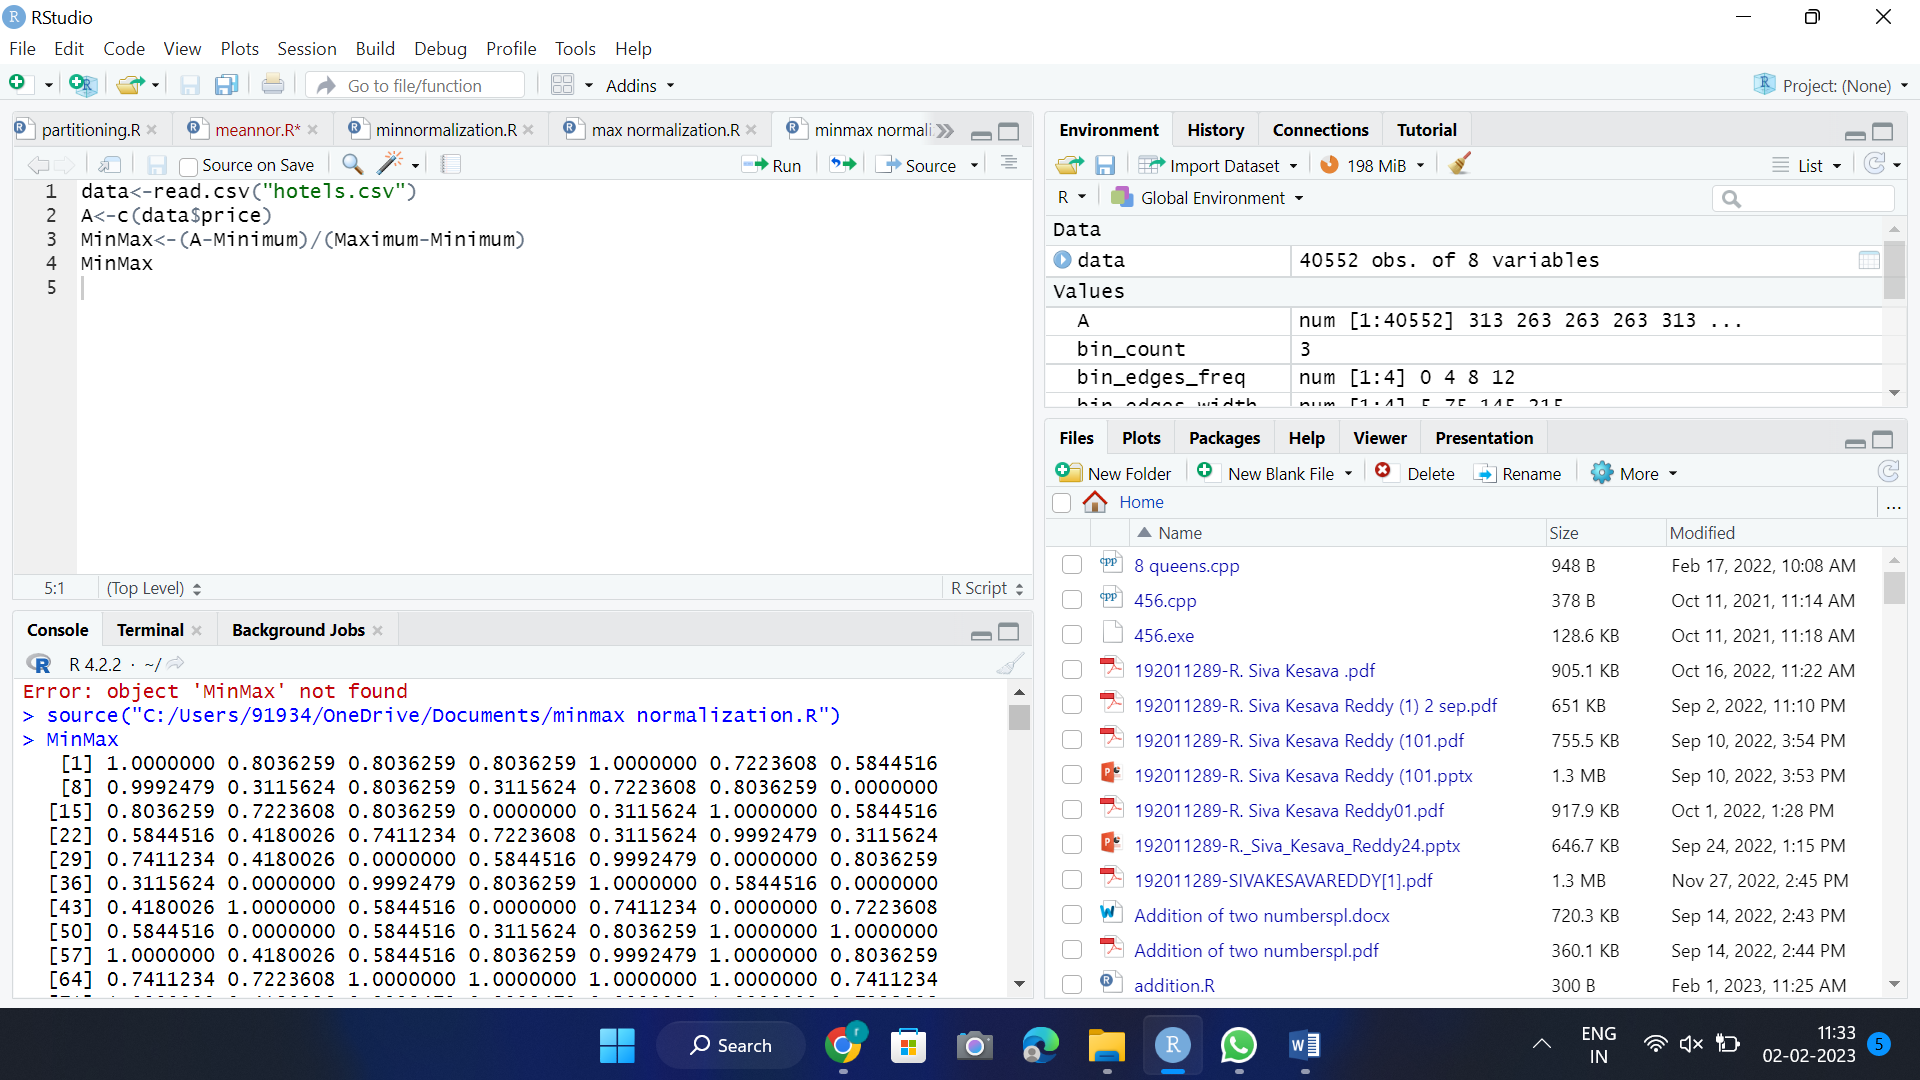
Task: Clear environment objects with the broom
Action: [x=1460, y=164]
